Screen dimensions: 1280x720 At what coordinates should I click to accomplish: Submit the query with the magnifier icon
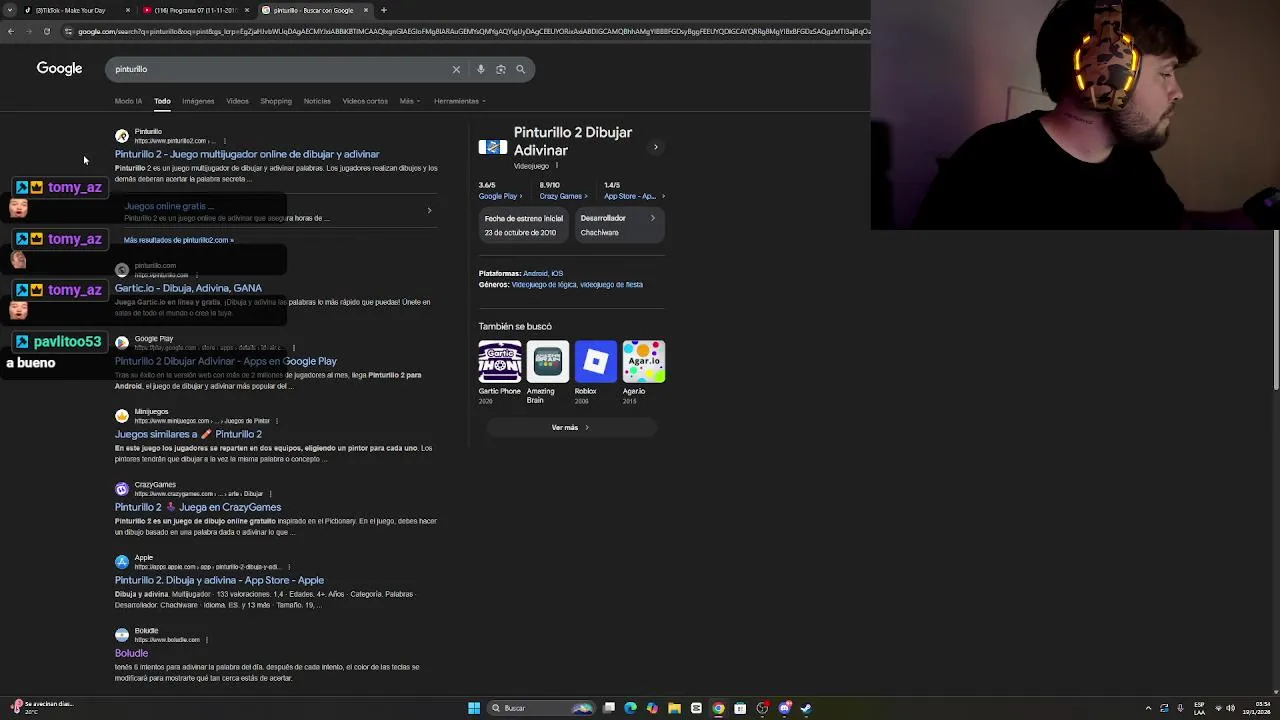pos(520,69)
